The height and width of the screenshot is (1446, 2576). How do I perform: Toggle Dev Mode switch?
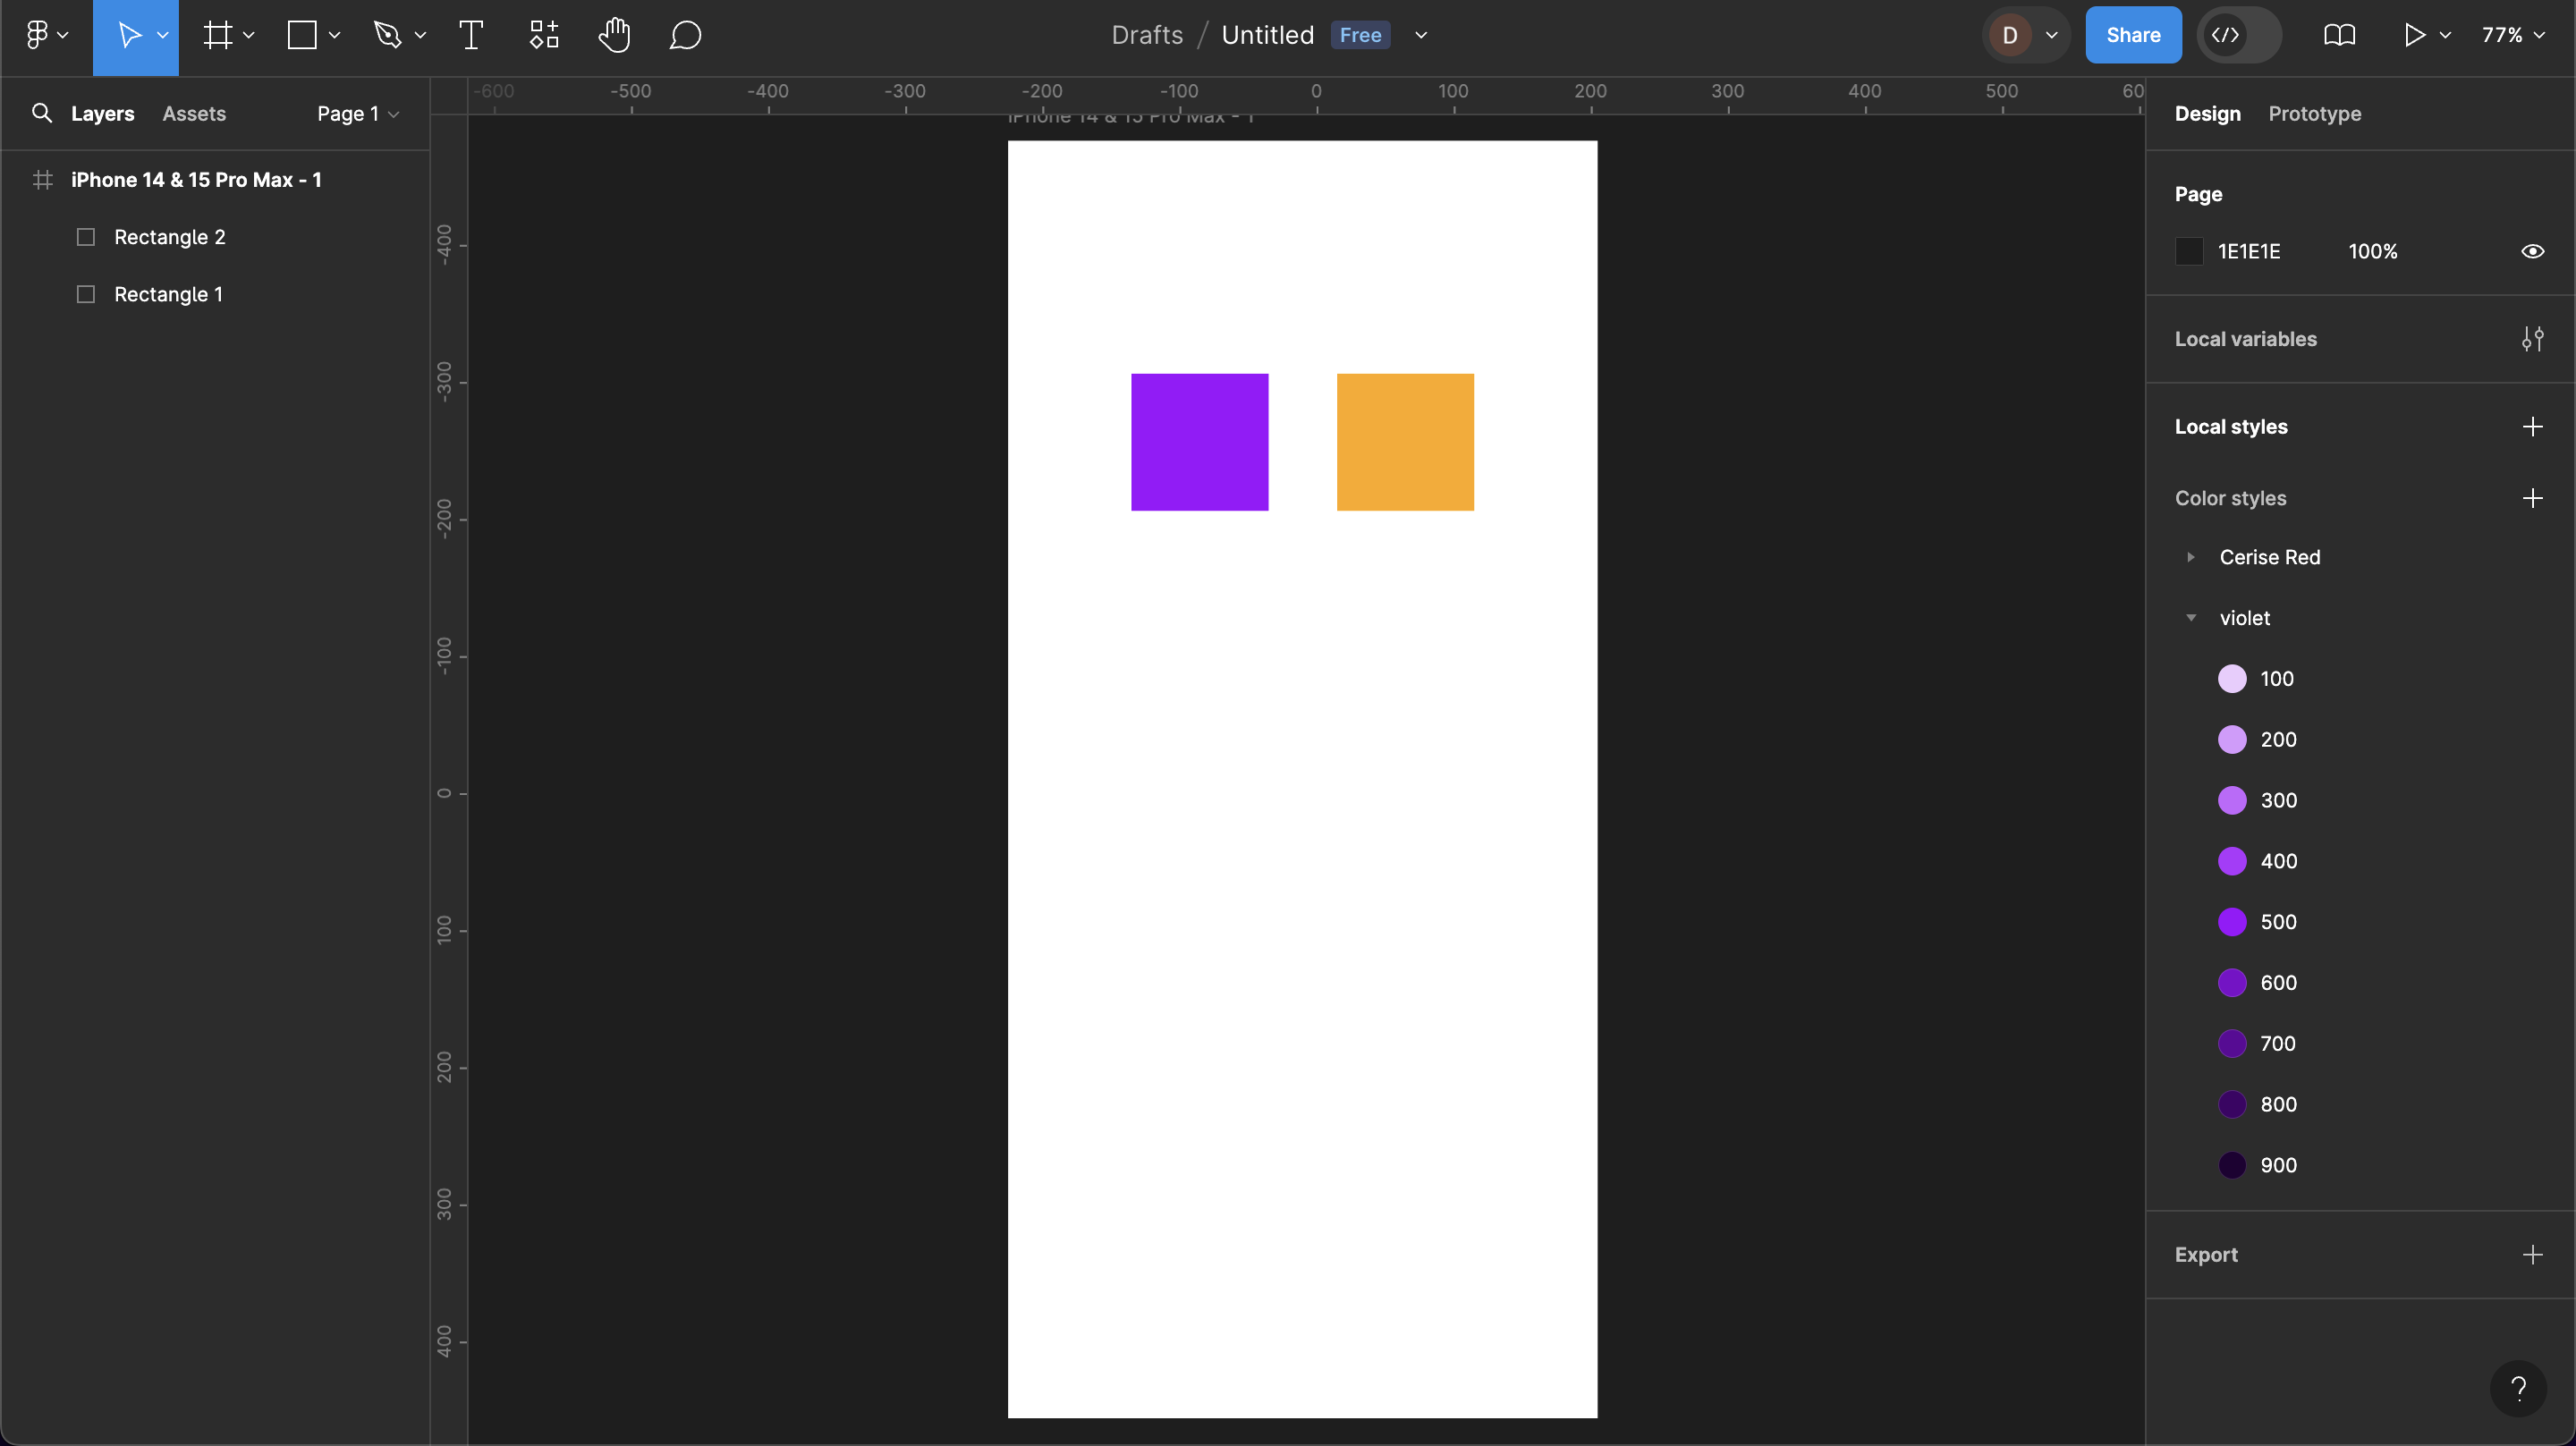[2239, 36]
